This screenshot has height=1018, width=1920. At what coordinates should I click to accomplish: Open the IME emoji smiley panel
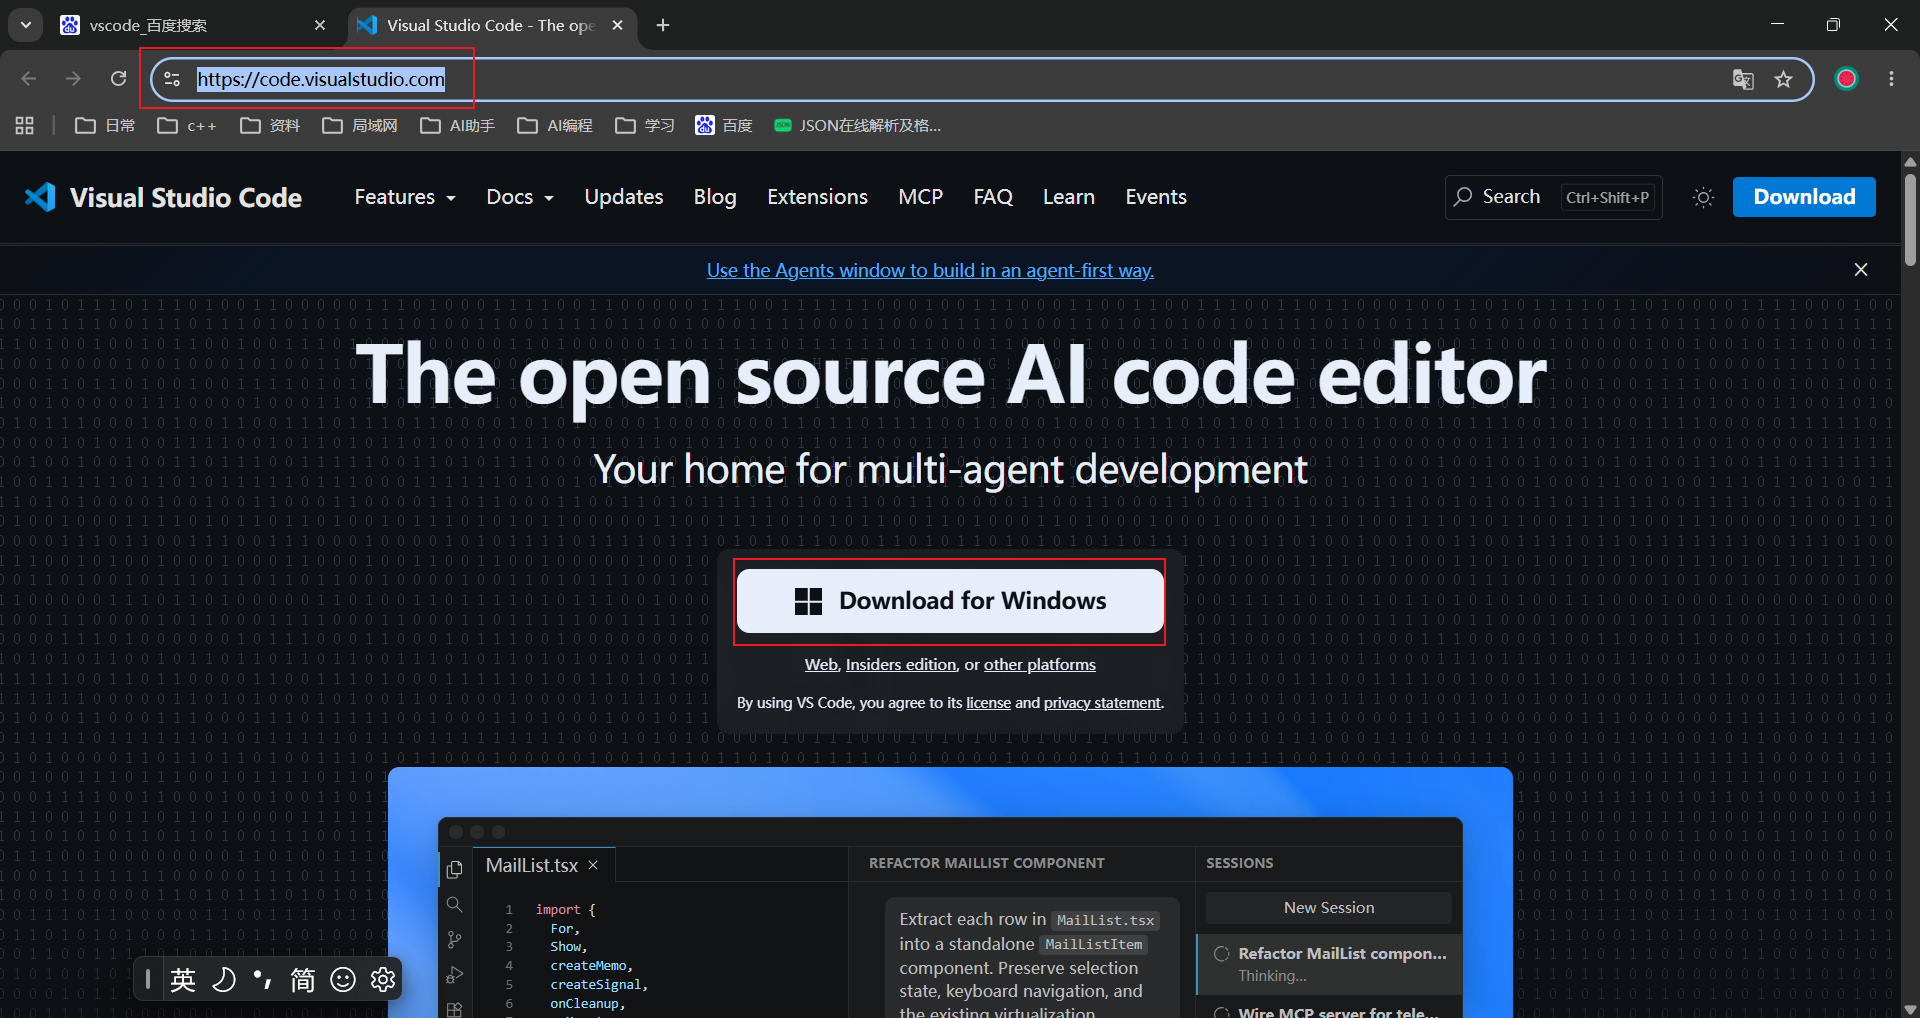pyautogui.click(x=343, y=979)
